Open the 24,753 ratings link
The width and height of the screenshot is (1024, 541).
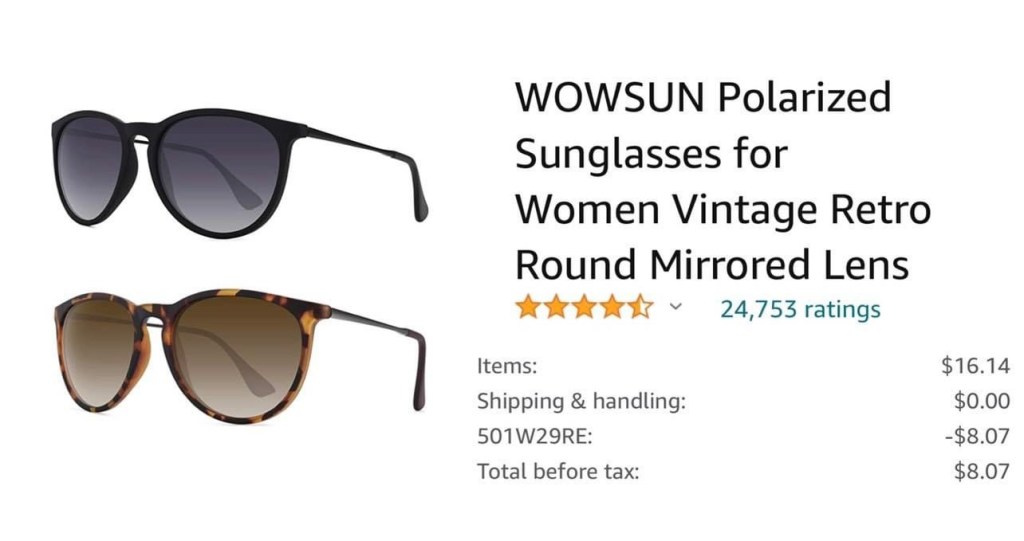[800, 309]
